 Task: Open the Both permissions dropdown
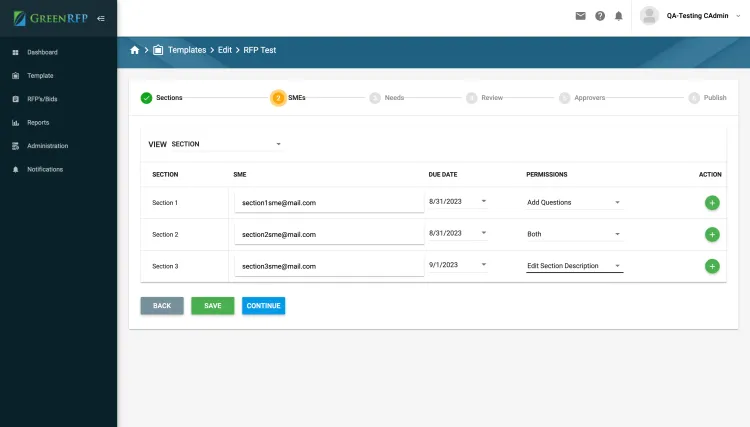point(574,234)
